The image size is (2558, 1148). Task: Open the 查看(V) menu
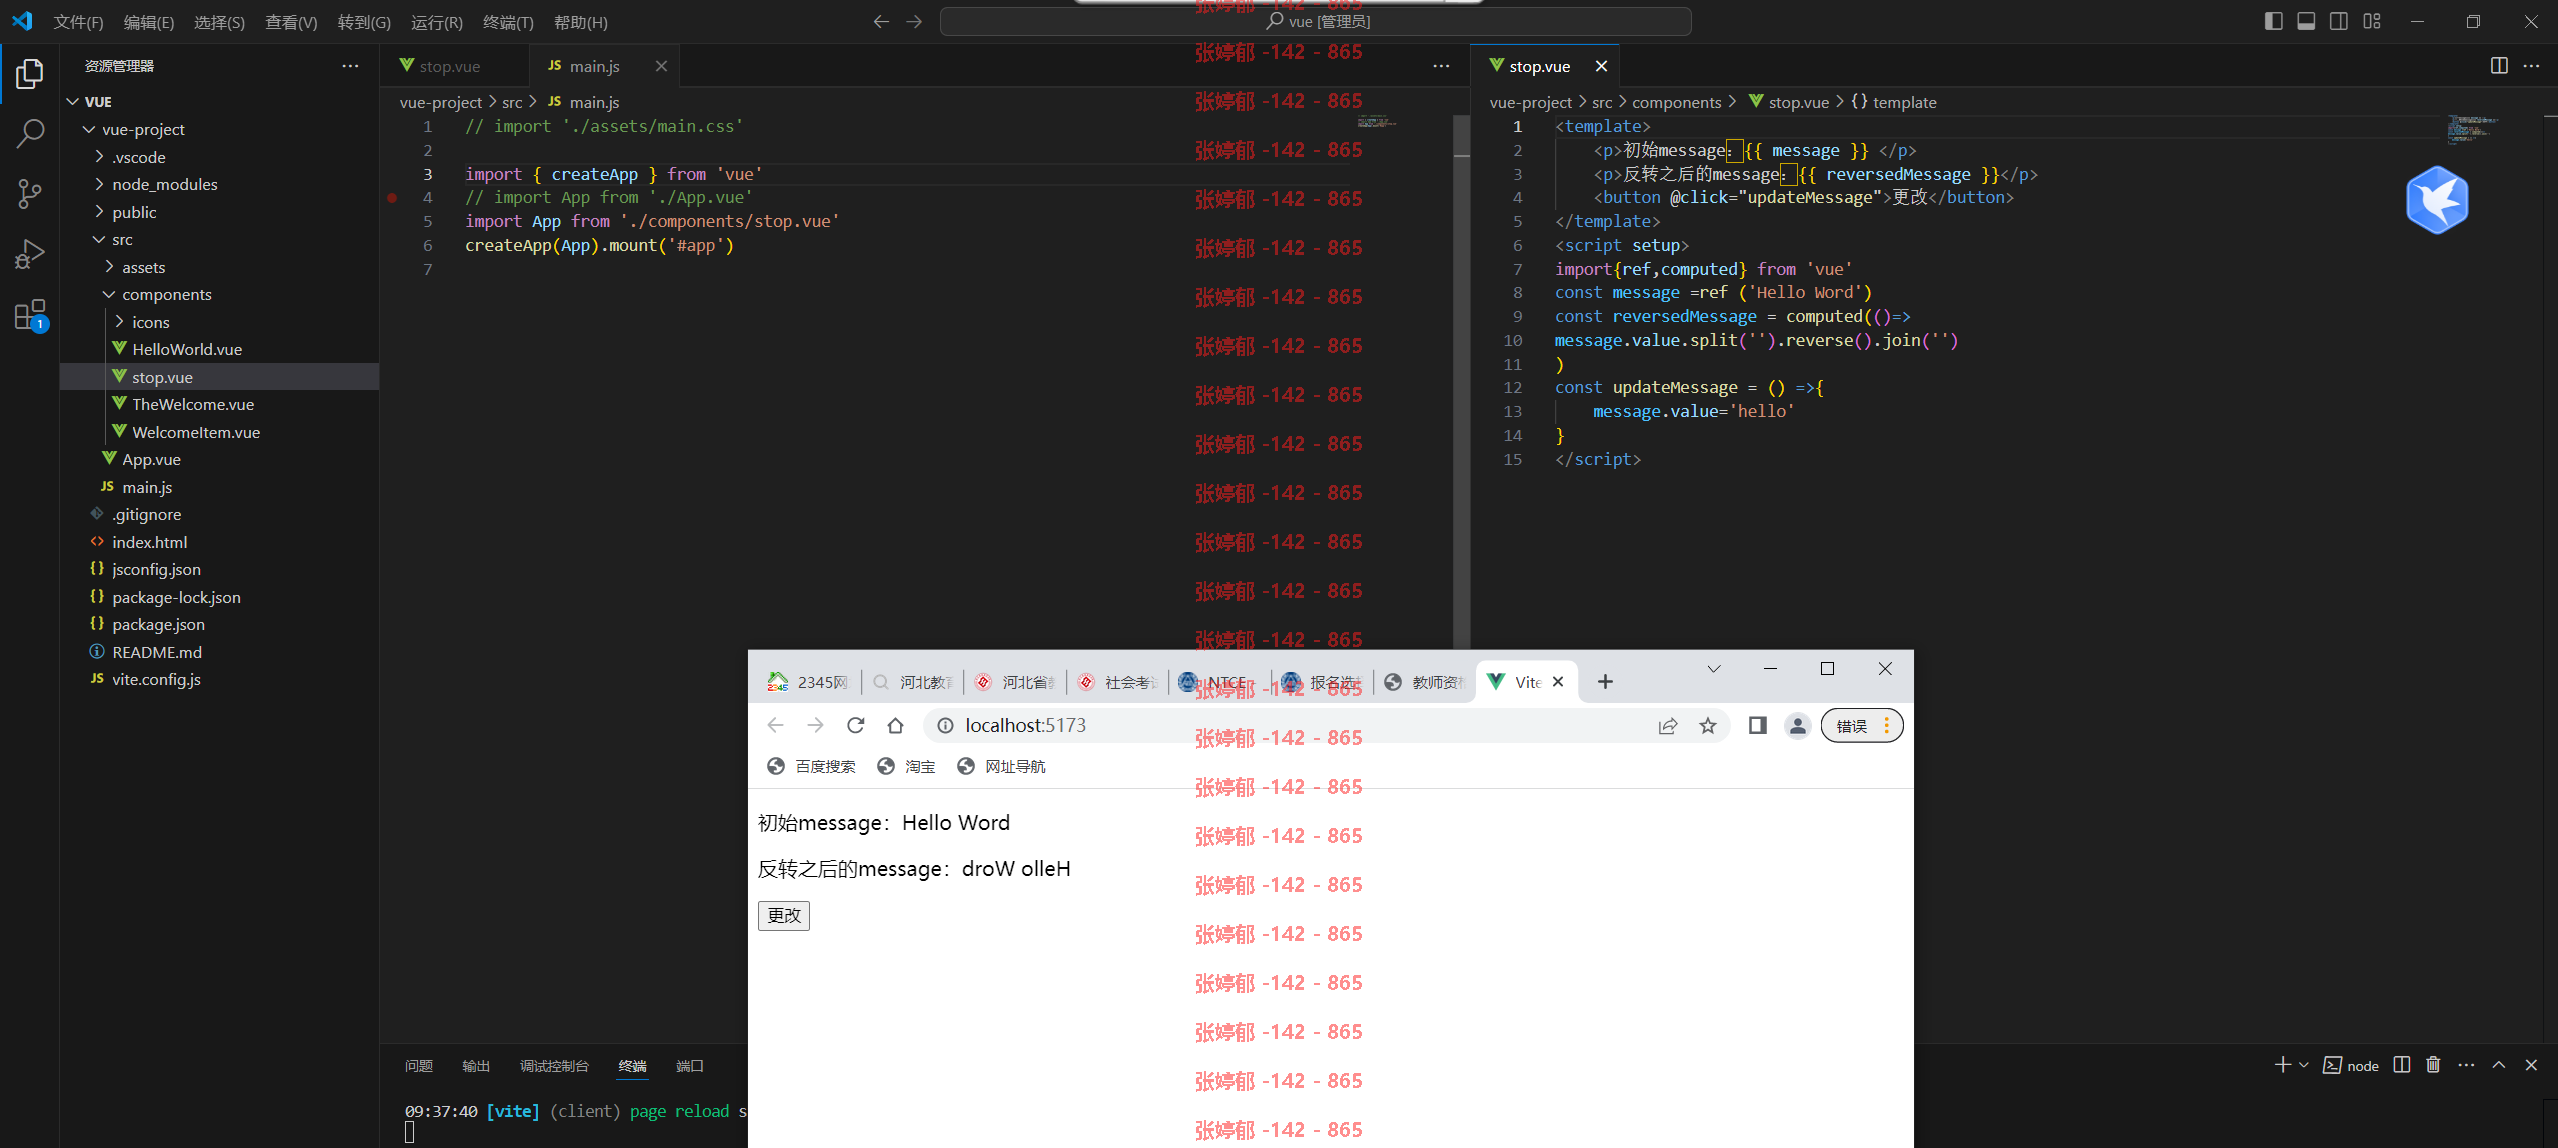pyautogui.click(x=291, y=22)
